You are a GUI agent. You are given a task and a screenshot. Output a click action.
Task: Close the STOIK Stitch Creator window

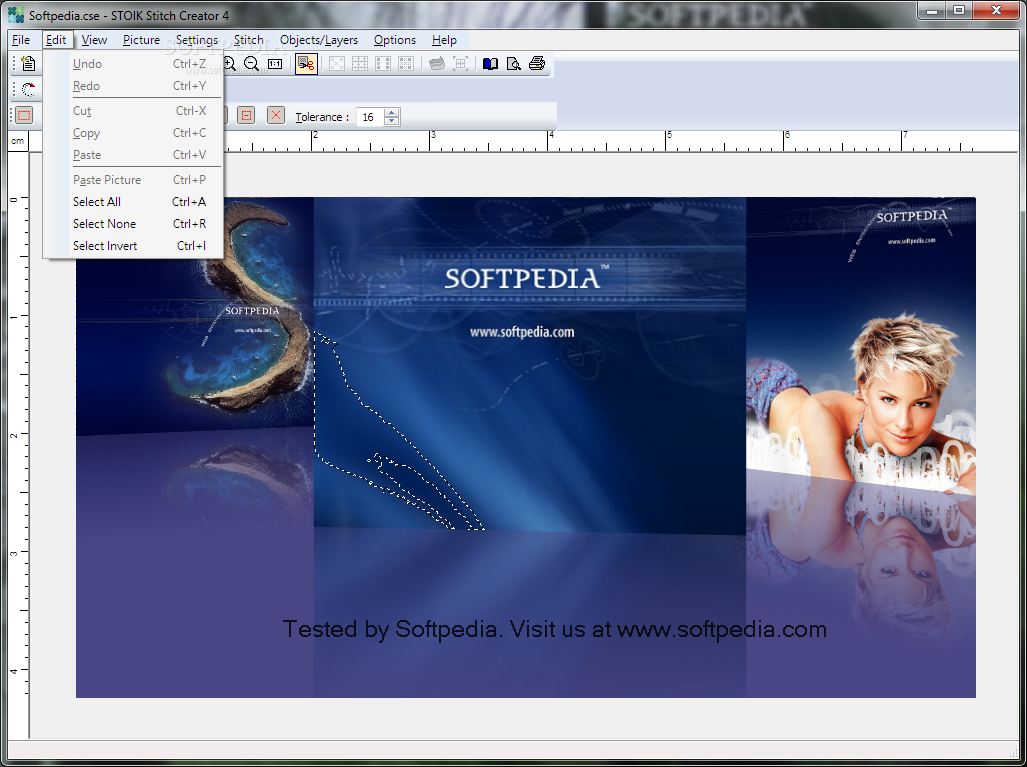tap(996, 10)
